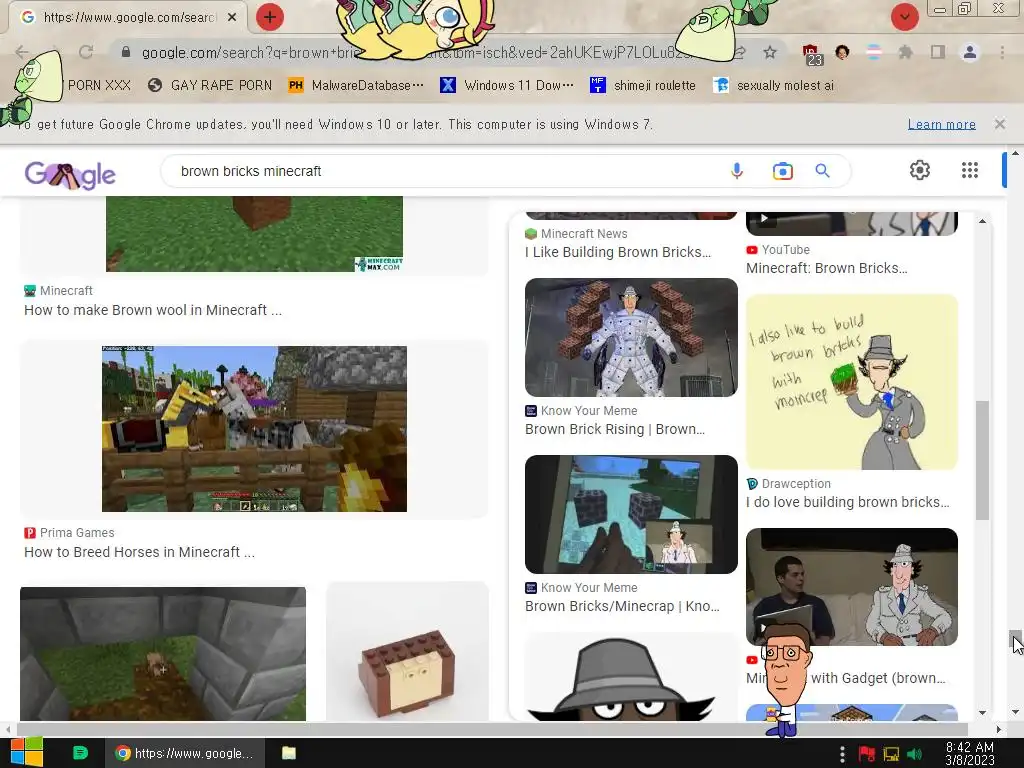Open the brown LEGO brick thumbnail
The image size is (1024, 768).
tap(407, 654)
